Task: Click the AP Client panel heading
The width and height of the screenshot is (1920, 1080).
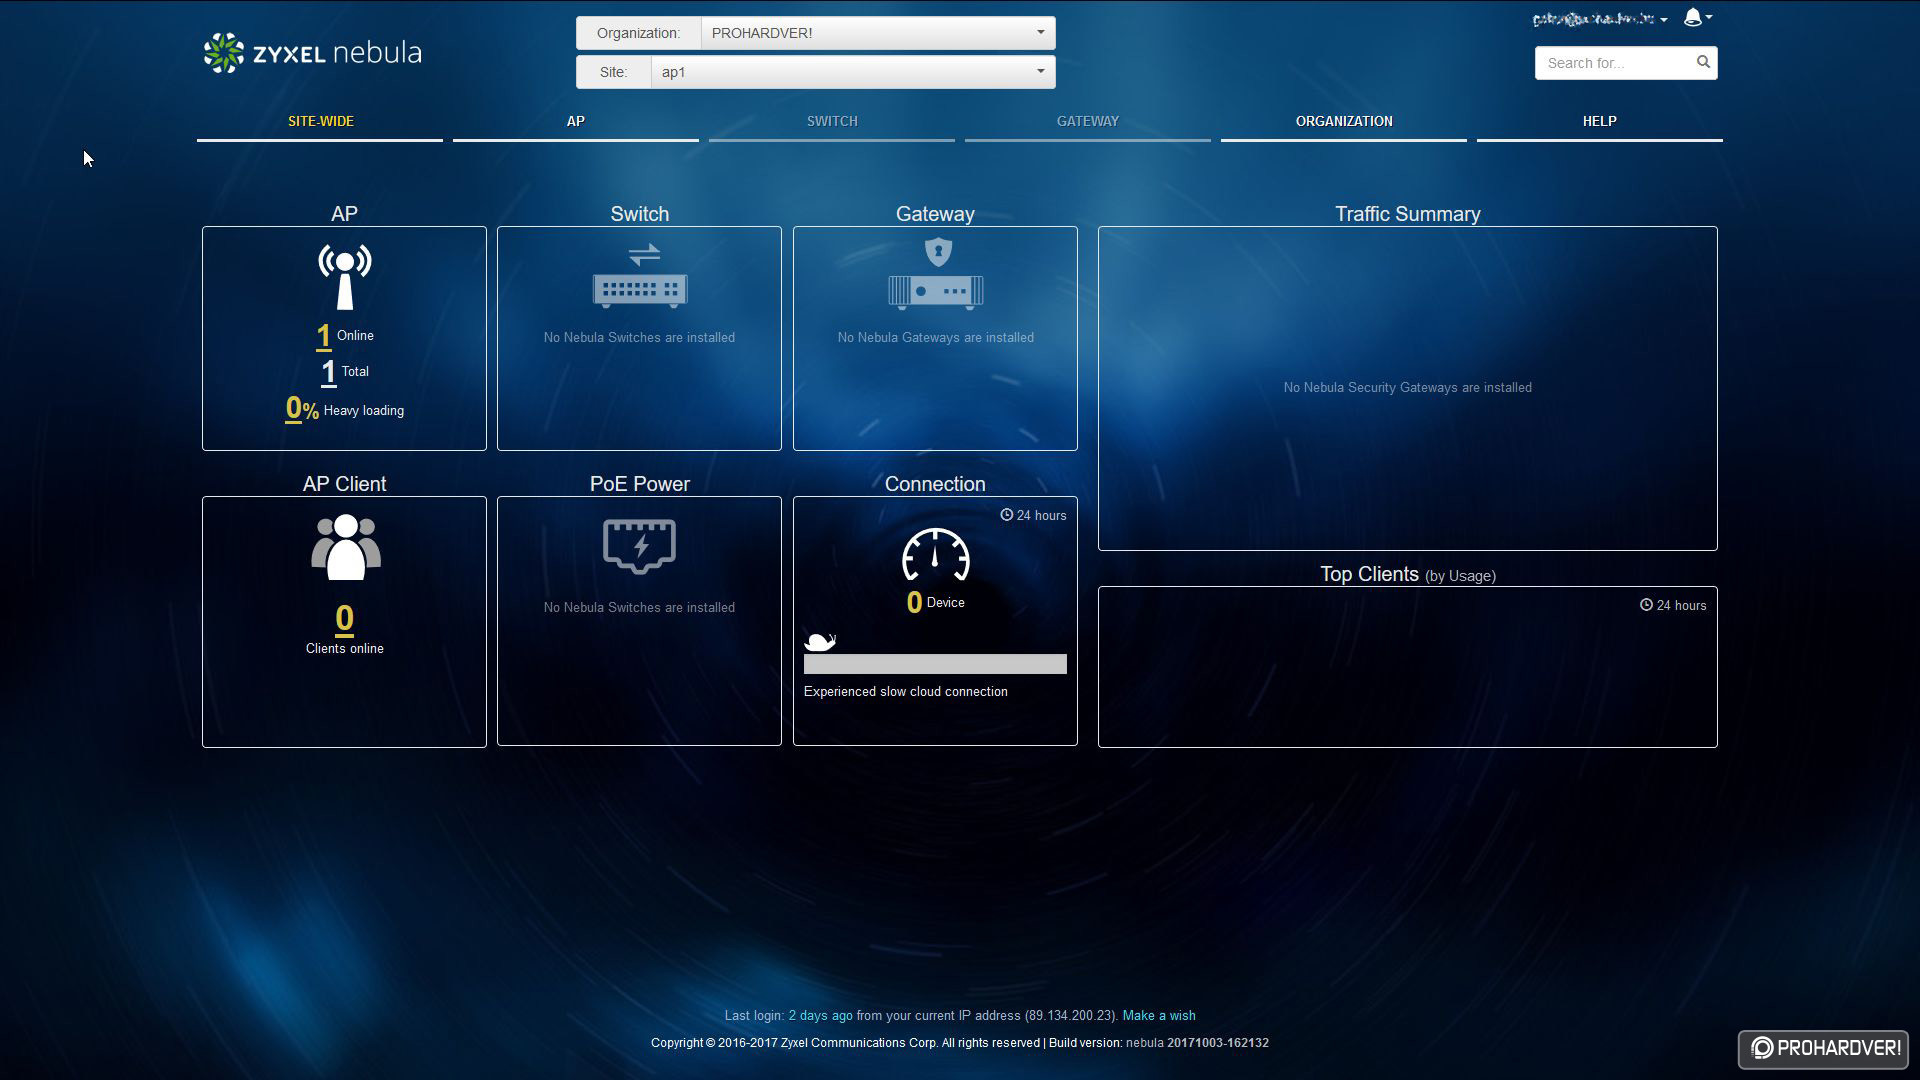Action: point(344,484)
